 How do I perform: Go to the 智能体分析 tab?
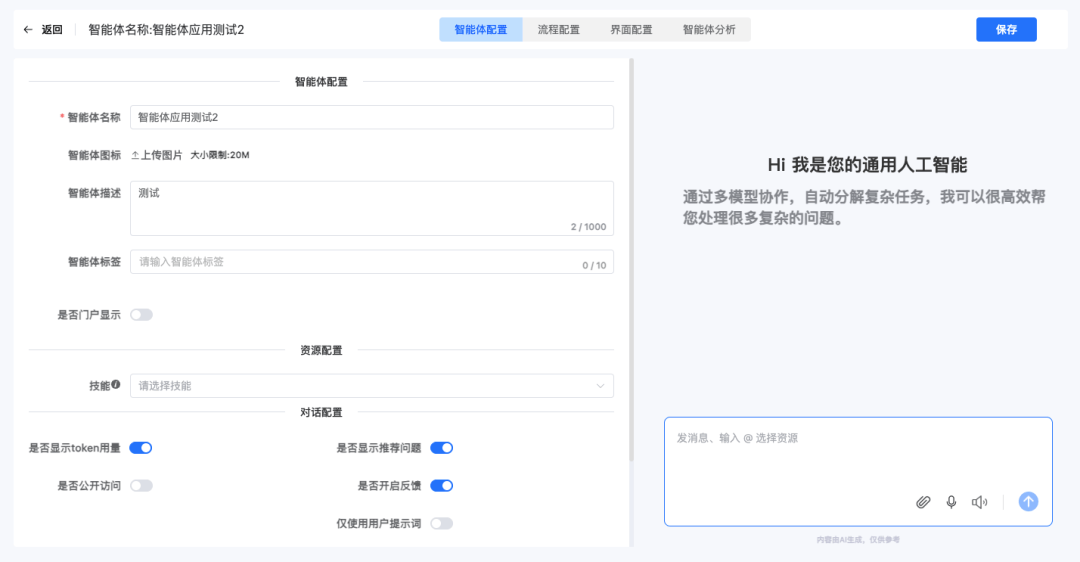point(709,30)
